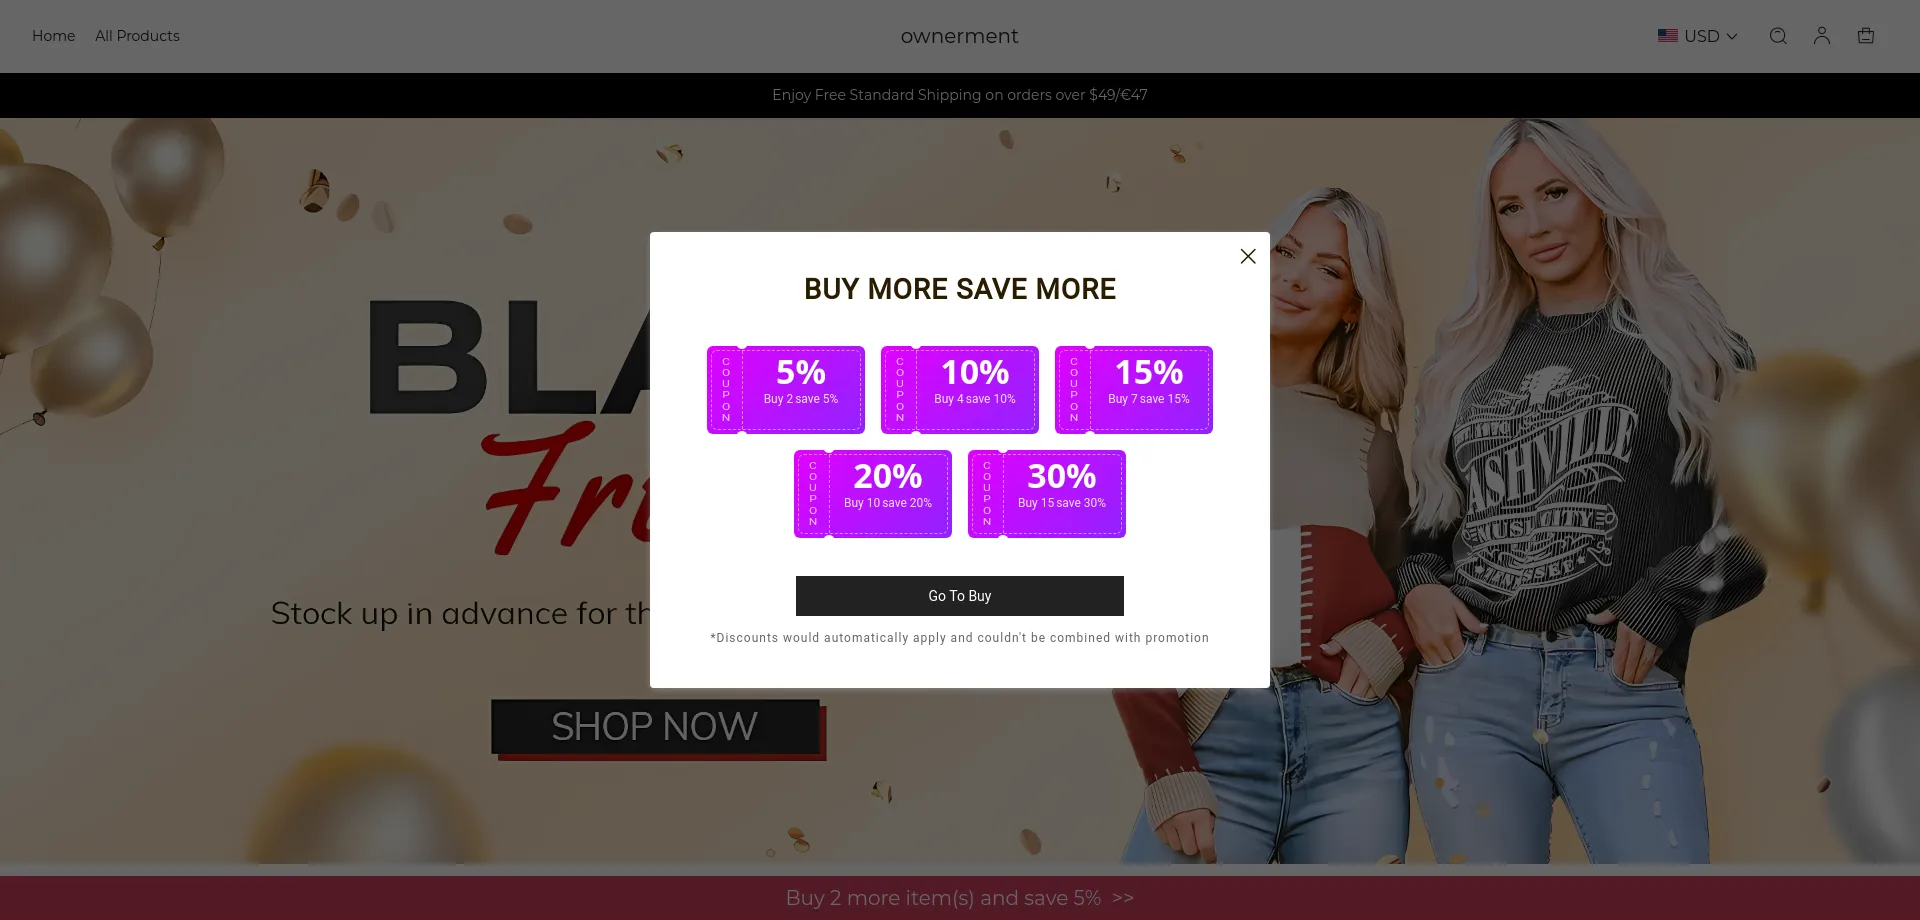Image resolution: width=1920 pixels, height=920 pixels.
Task: Click the ownerment site logo
Action: point(959,36)
